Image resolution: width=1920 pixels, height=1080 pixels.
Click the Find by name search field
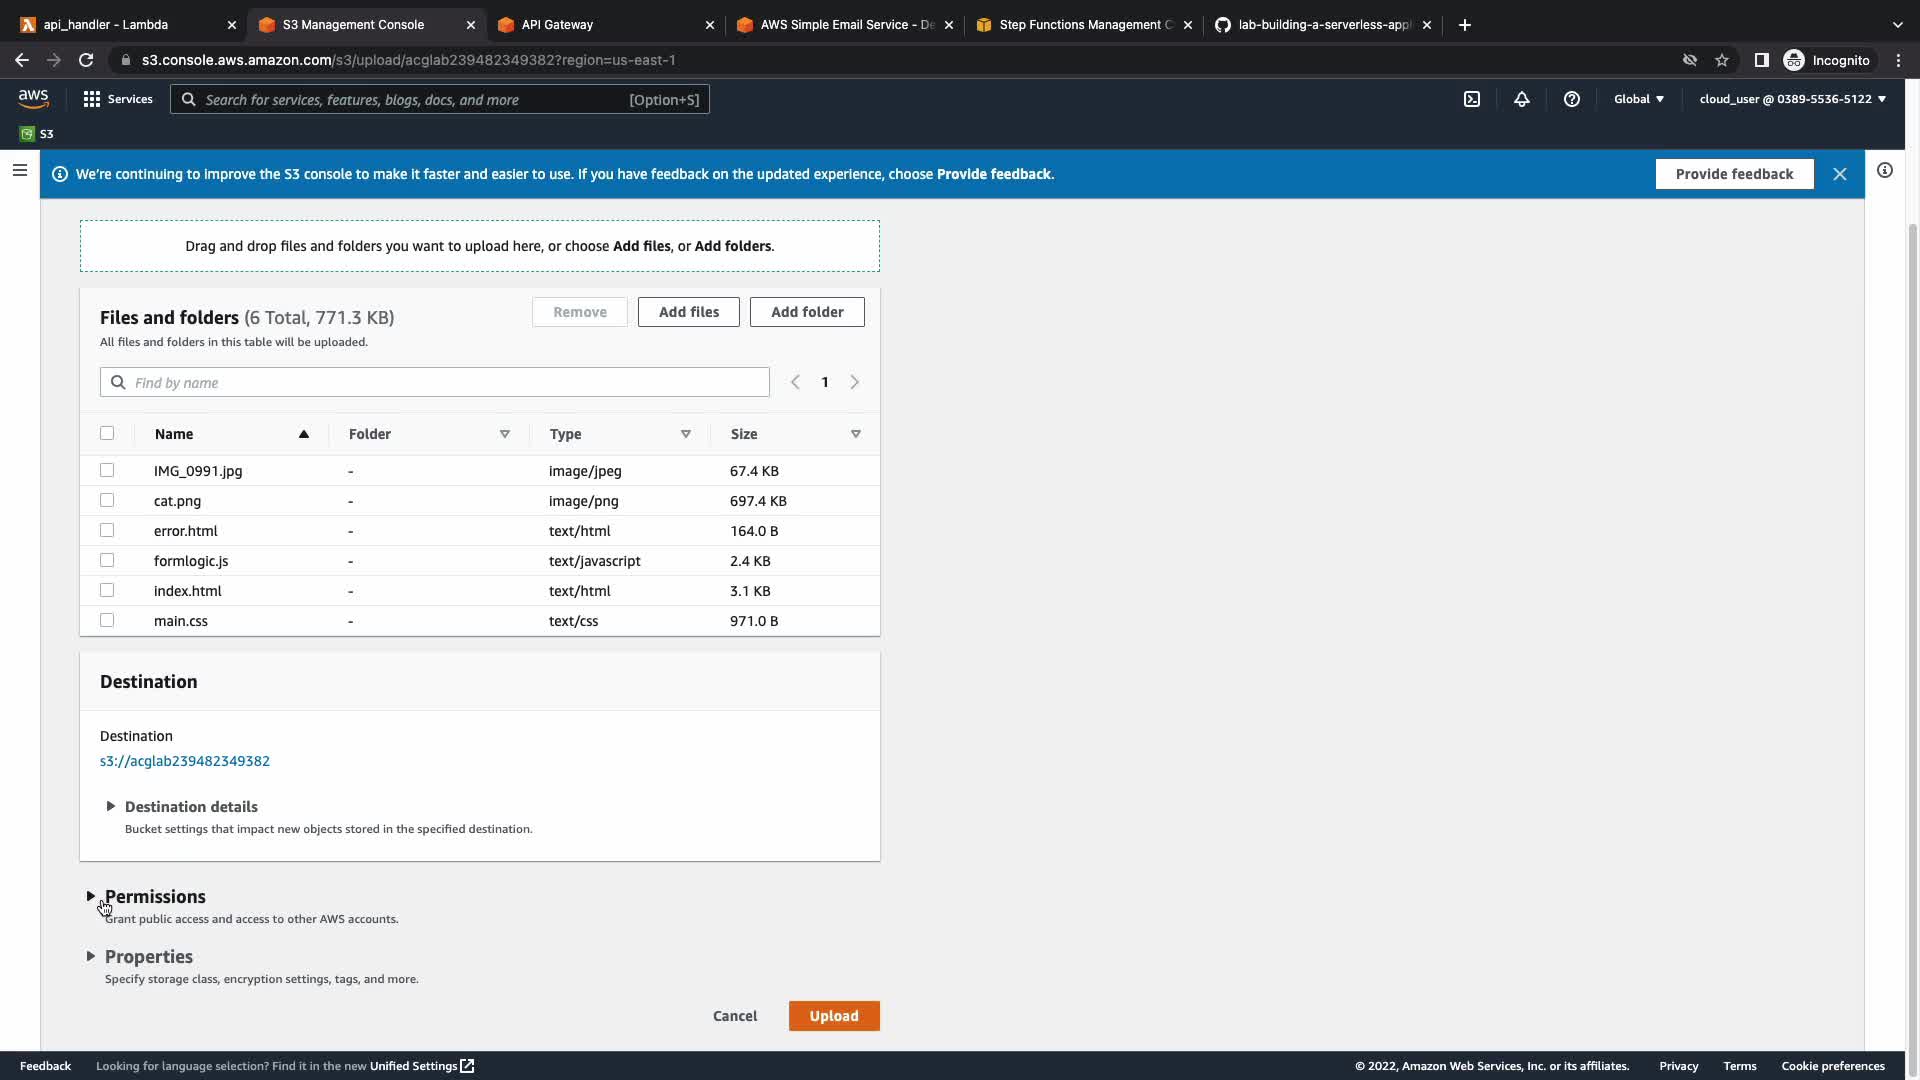coord(445,383)
